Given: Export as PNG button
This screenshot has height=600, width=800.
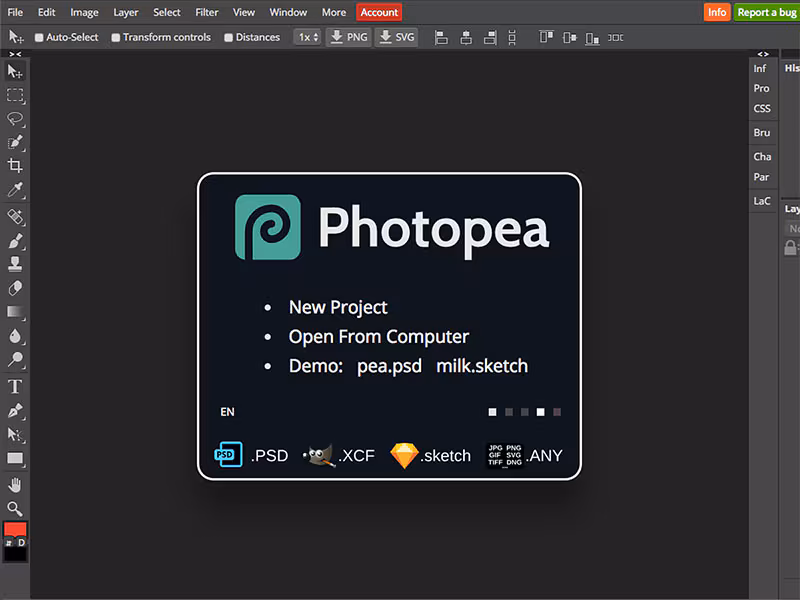Looking at the screenshot, I should pyautogui.click(x=349, y=37).
